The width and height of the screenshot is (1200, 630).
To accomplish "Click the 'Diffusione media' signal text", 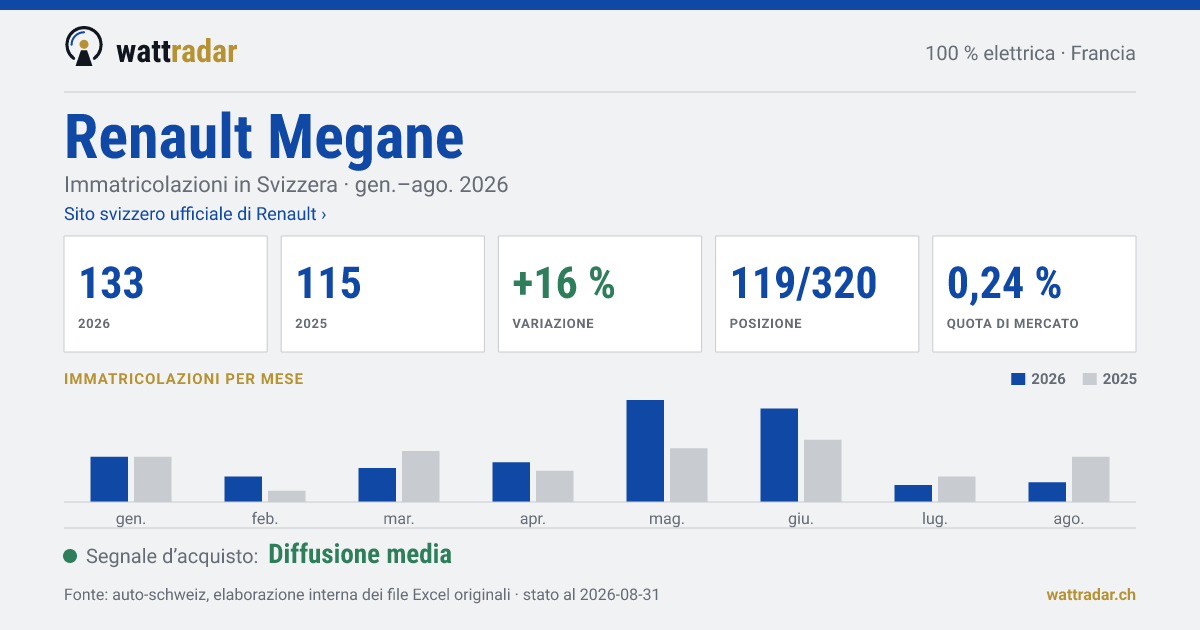I will (x=360, y=555).
